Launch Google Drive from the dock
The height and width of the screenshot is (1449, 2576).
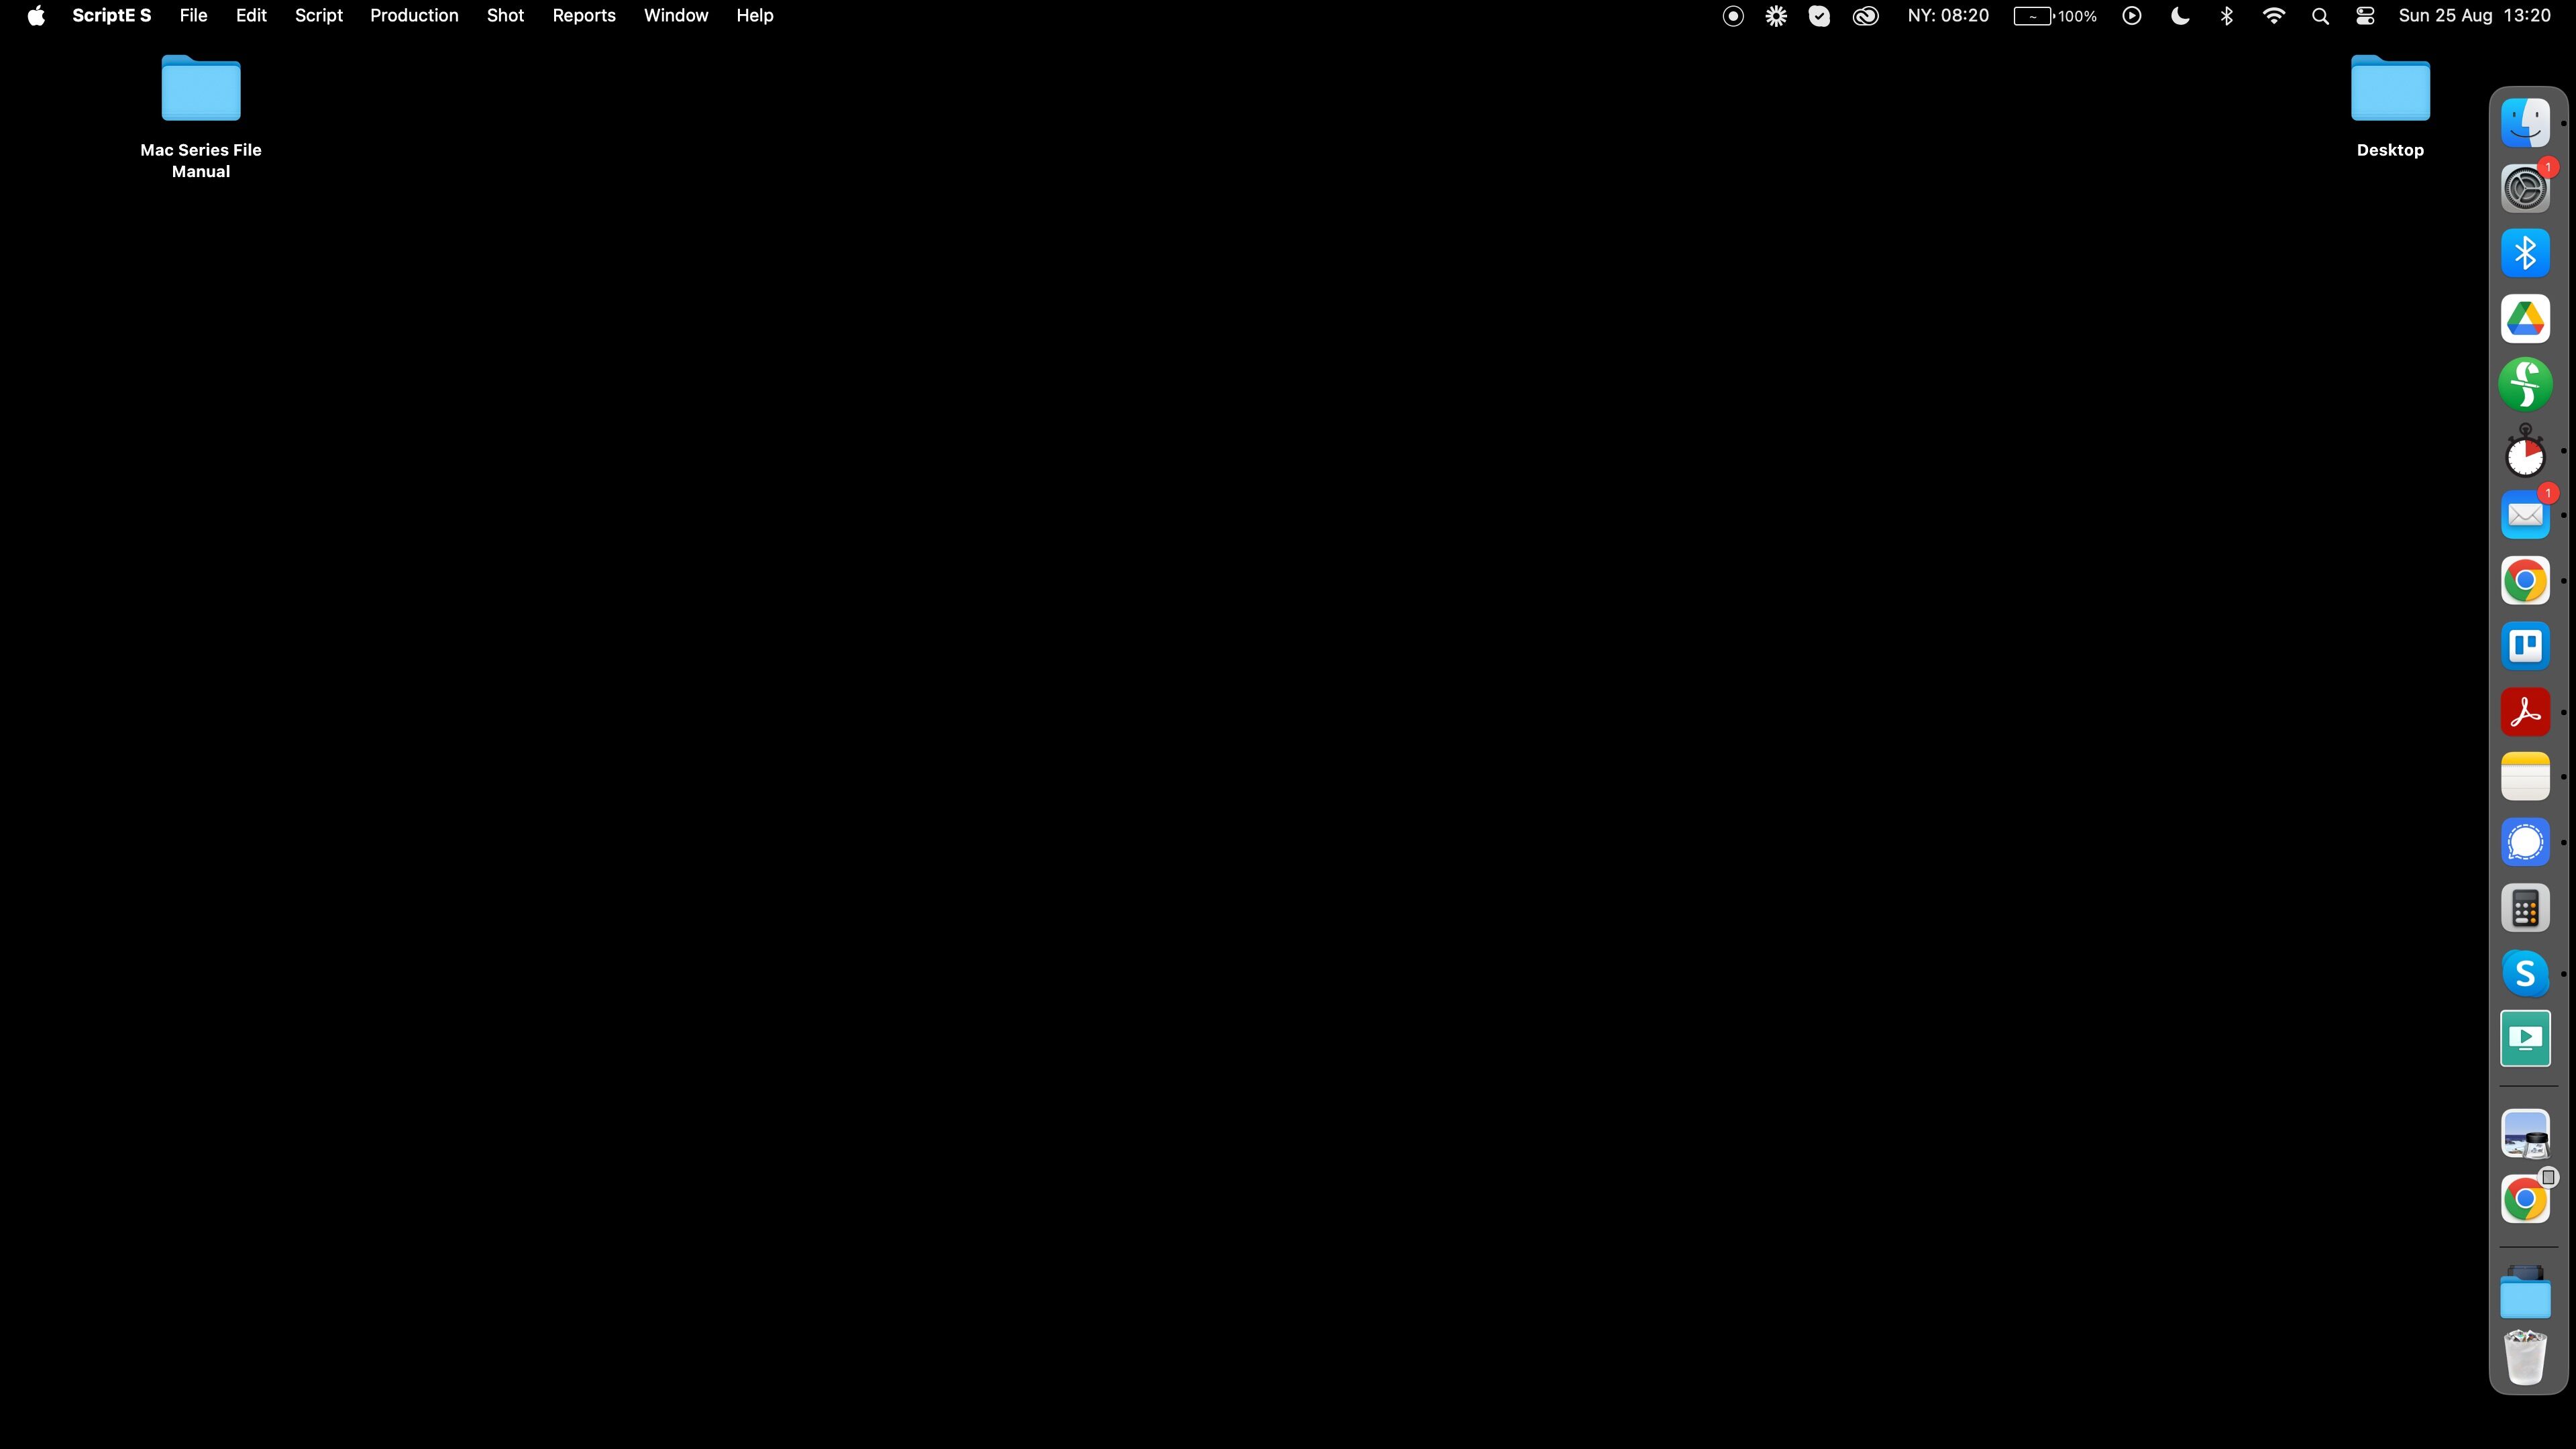pyautogui.click(x=2525, y=319)
